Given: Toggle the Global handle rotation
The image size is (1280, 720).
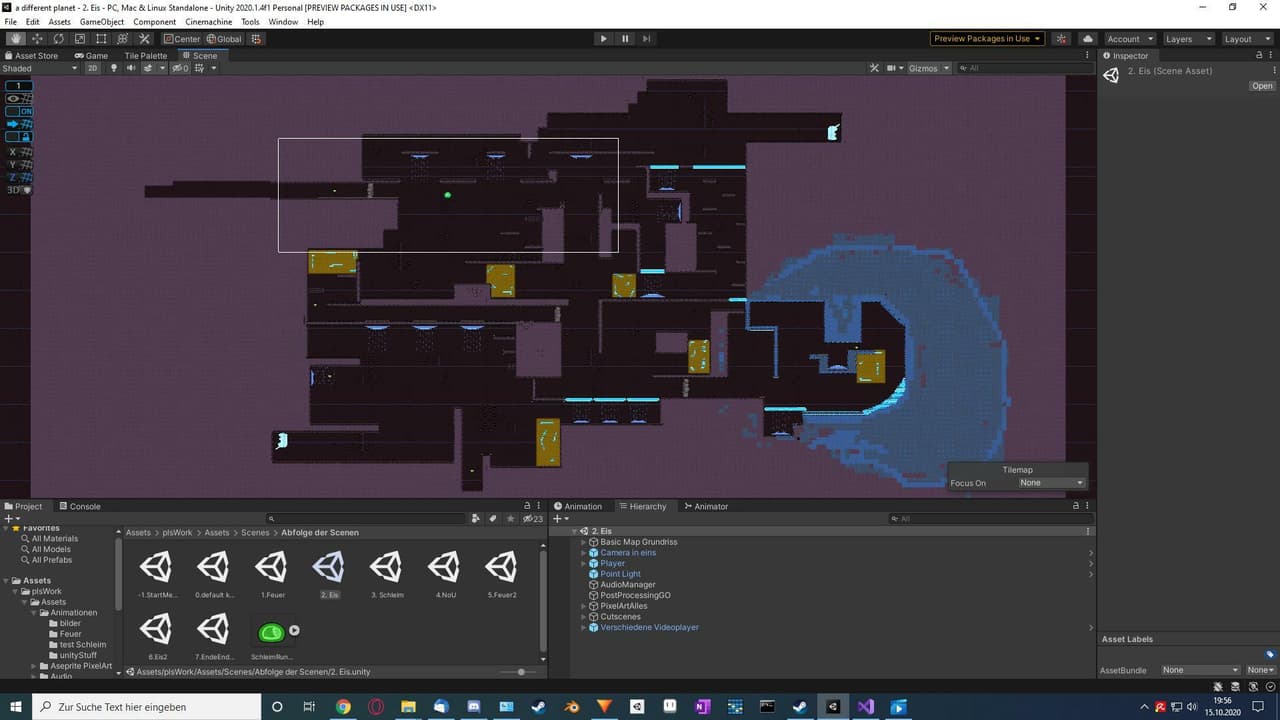Looking at the screenshot, I should (x=224, y=39).
